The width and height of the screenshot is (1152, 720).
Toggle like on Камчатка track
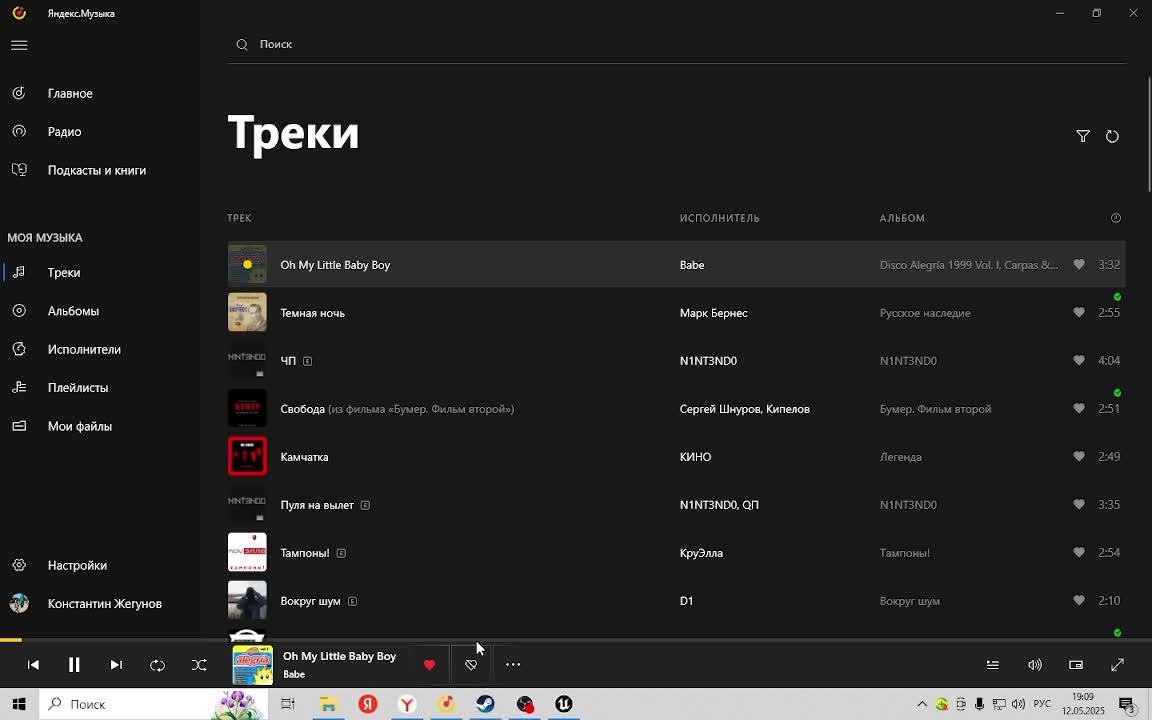1079,456
